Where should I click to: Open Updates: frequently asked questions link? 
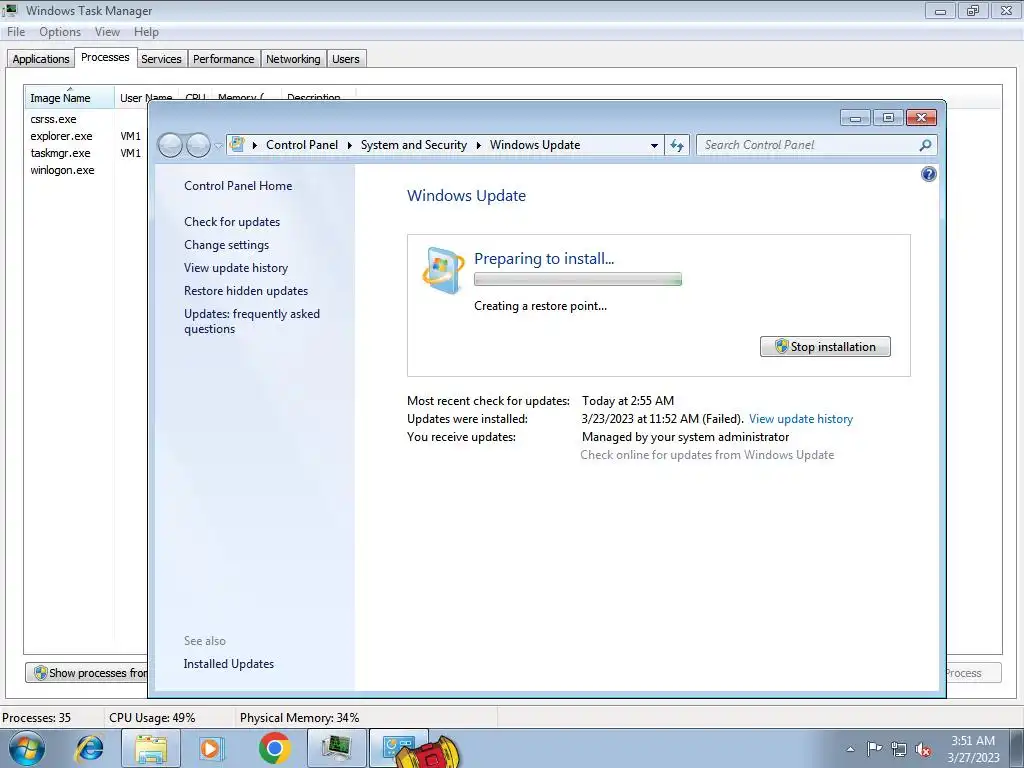pos(251,321)
